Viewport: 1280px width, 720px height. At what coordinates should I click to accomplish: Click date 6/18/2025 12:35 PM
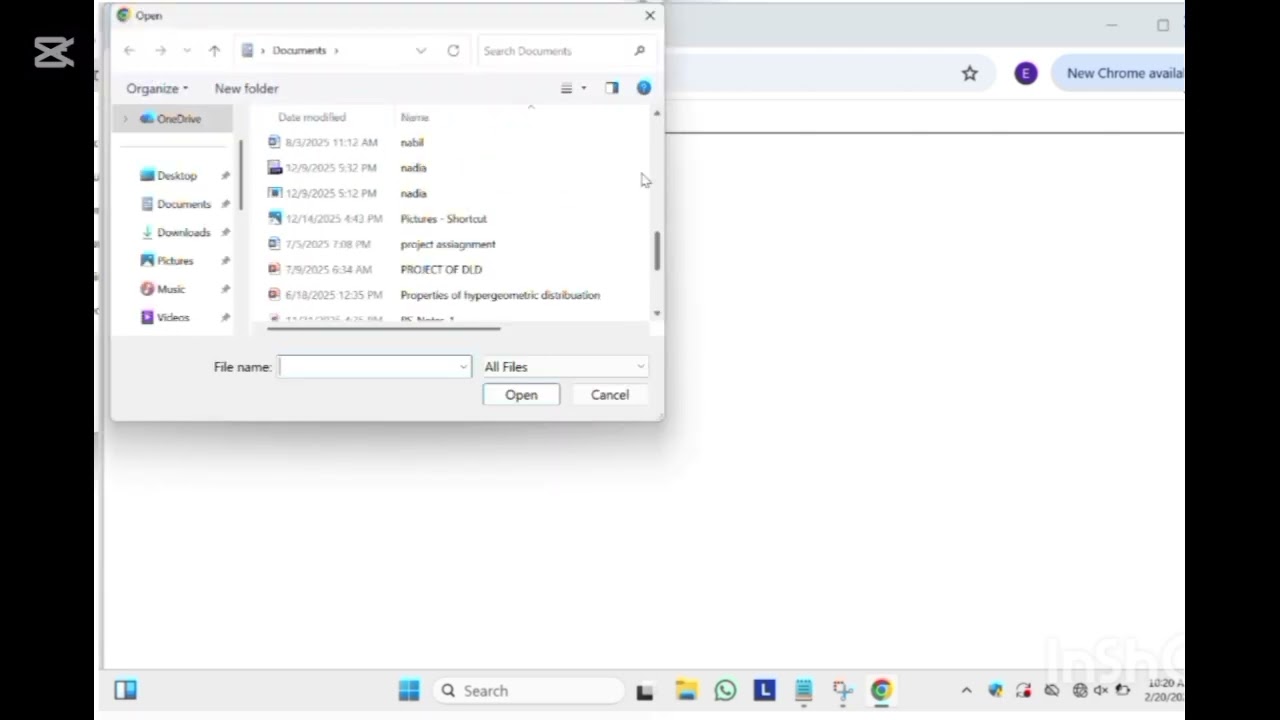tap(334, 295)
